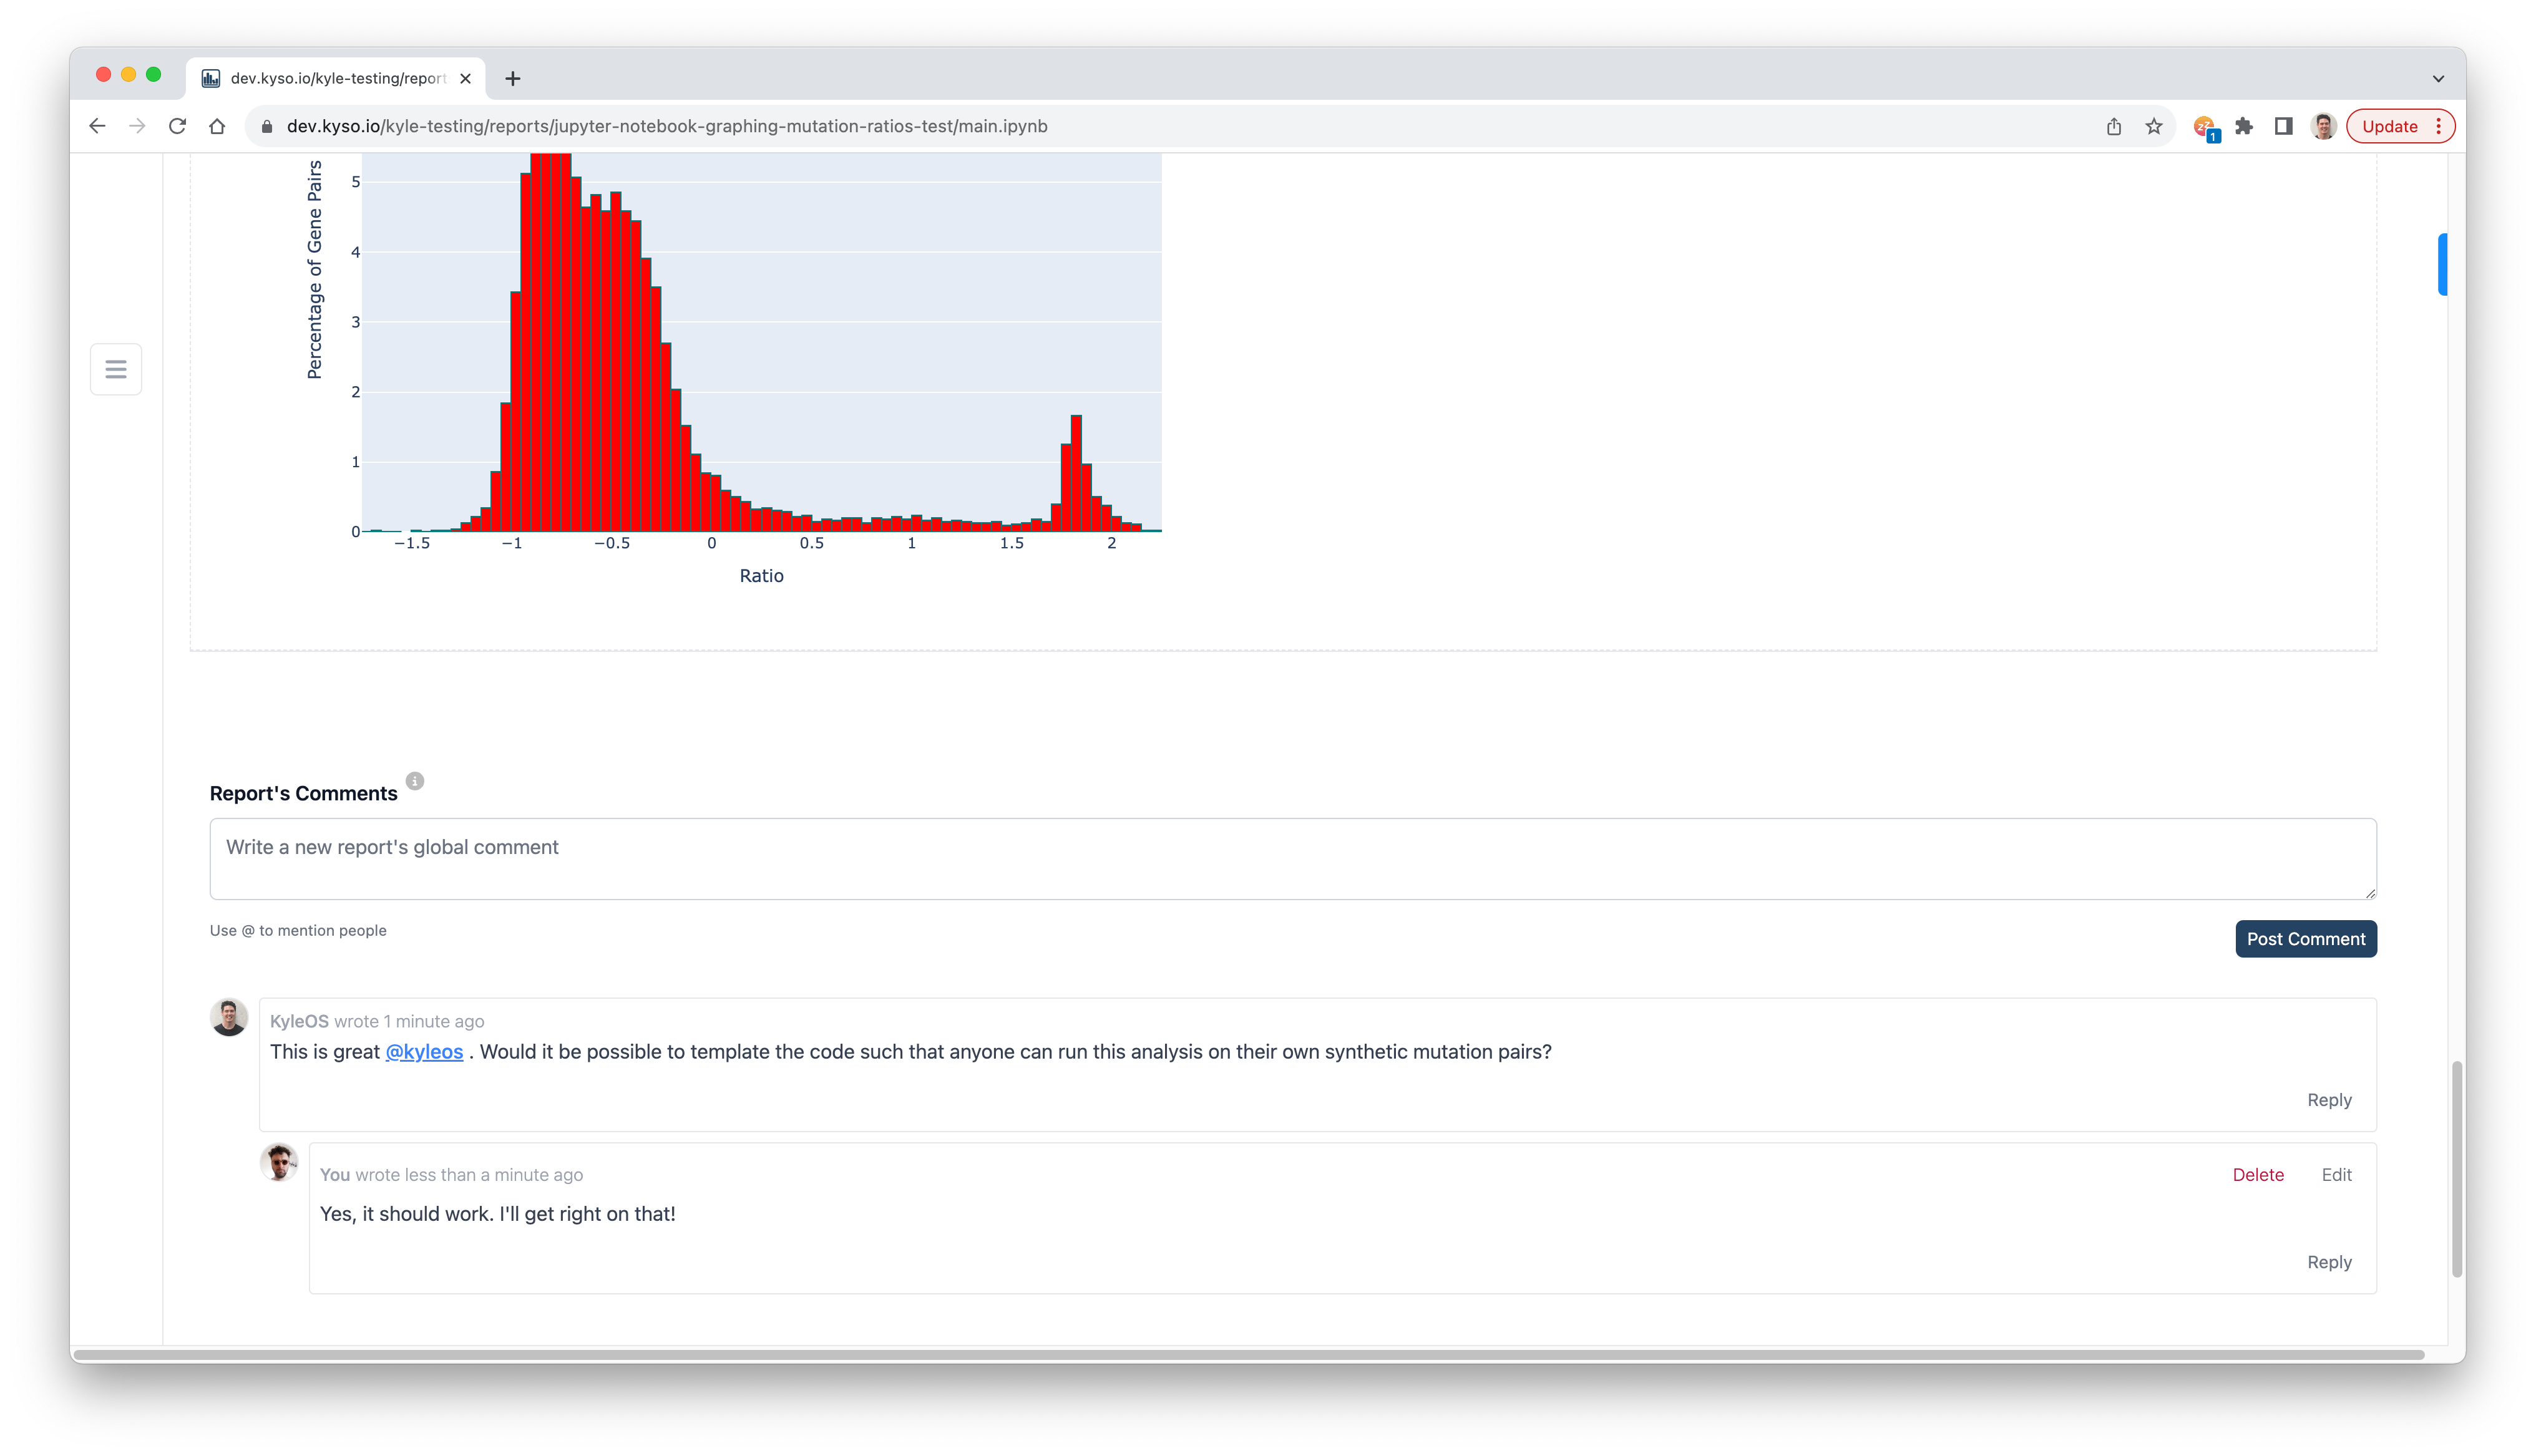Screen dimensions: 2536x1456
Task: Click the 'Ratio' x-axis label
Action: (x=761, y=575)
